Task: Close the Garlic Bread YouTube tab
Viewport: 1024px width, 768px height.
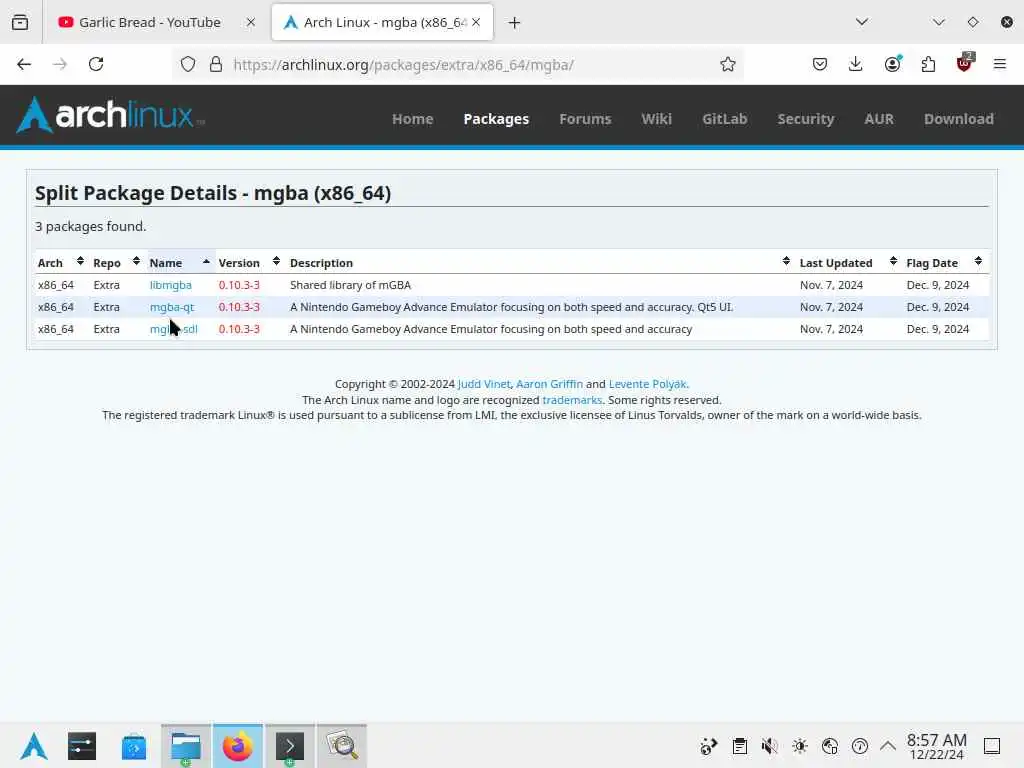Action: [251, 22]
